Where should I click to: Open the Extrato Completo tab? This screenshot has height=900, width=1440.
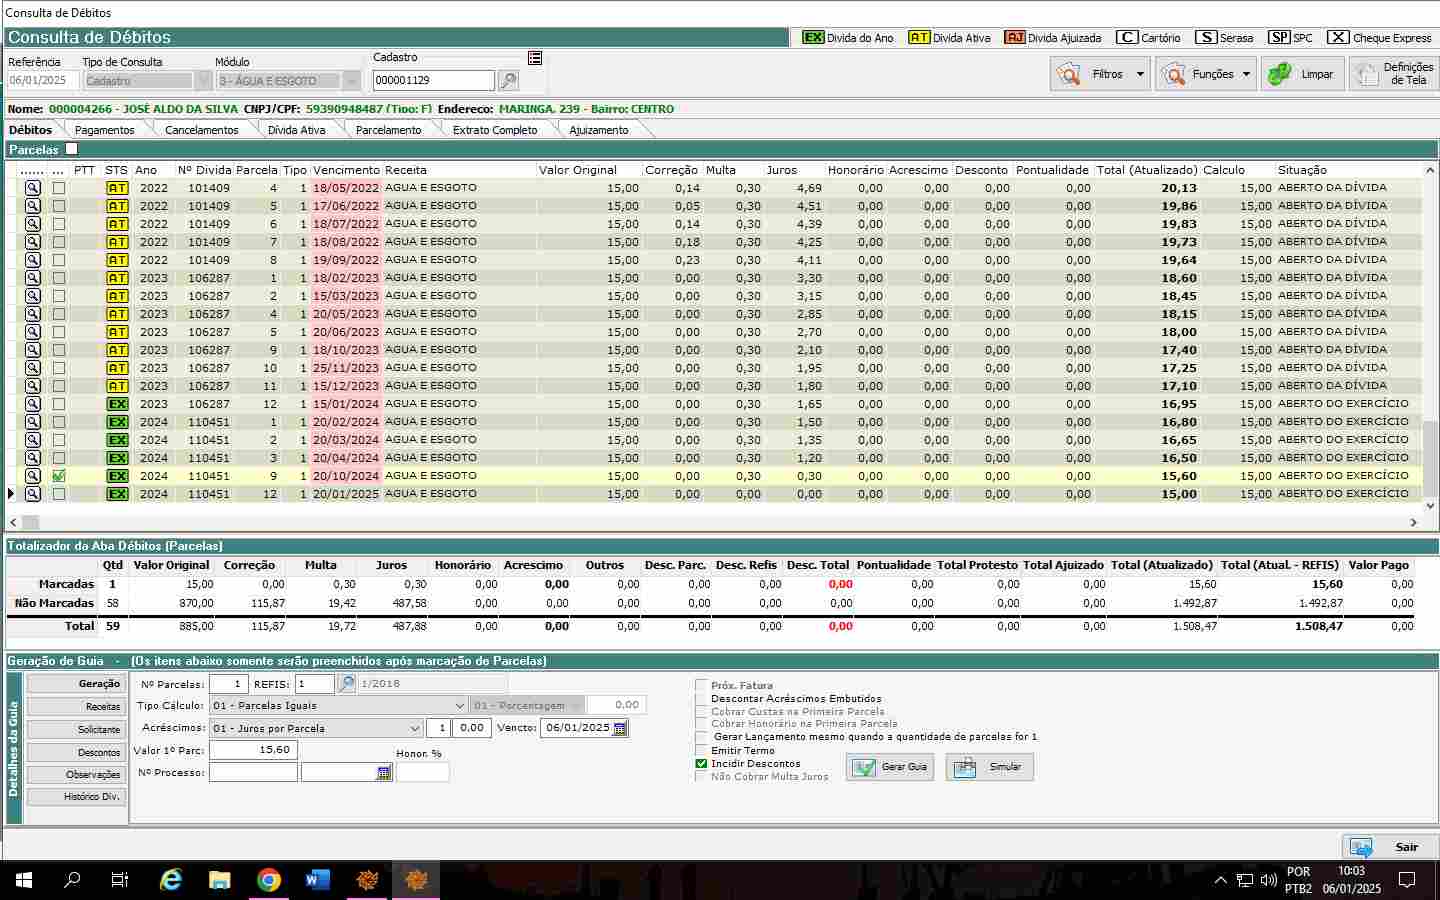494,130
